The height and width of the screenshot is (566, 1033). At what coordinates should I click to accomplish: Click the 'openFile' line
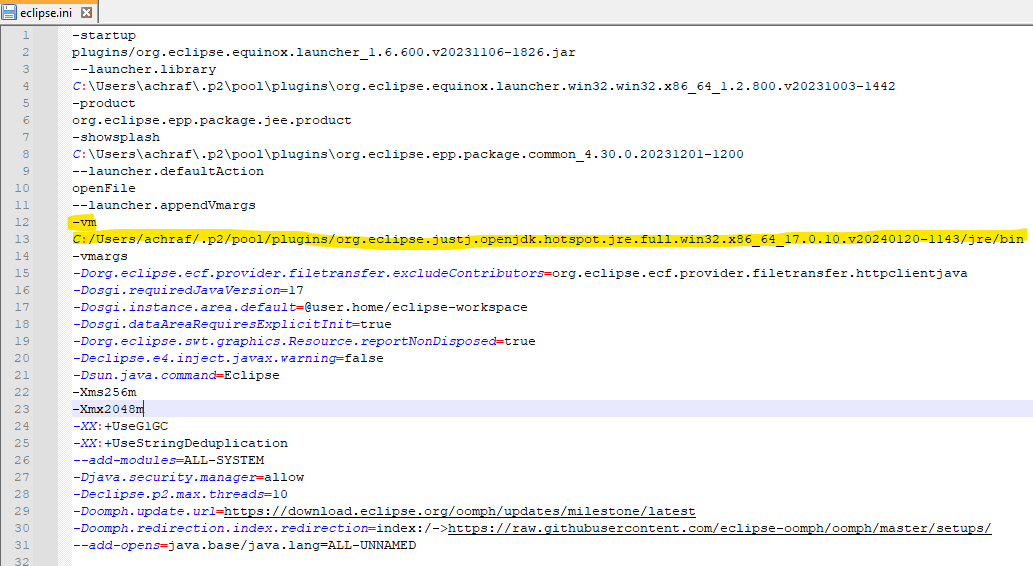coord(103,188)
